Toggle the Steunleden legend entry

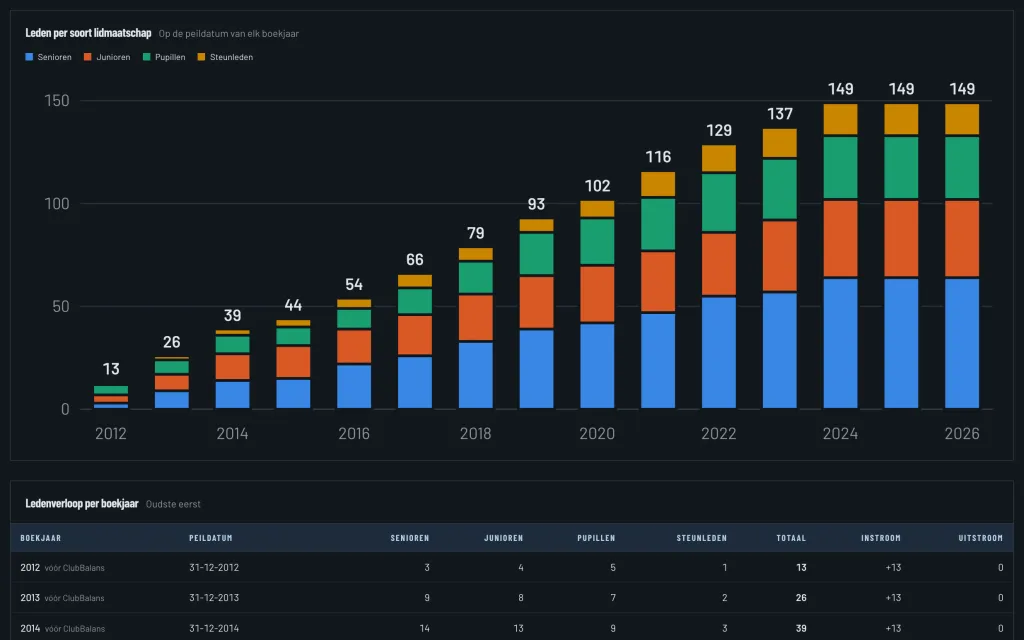[x=225, y=57]
